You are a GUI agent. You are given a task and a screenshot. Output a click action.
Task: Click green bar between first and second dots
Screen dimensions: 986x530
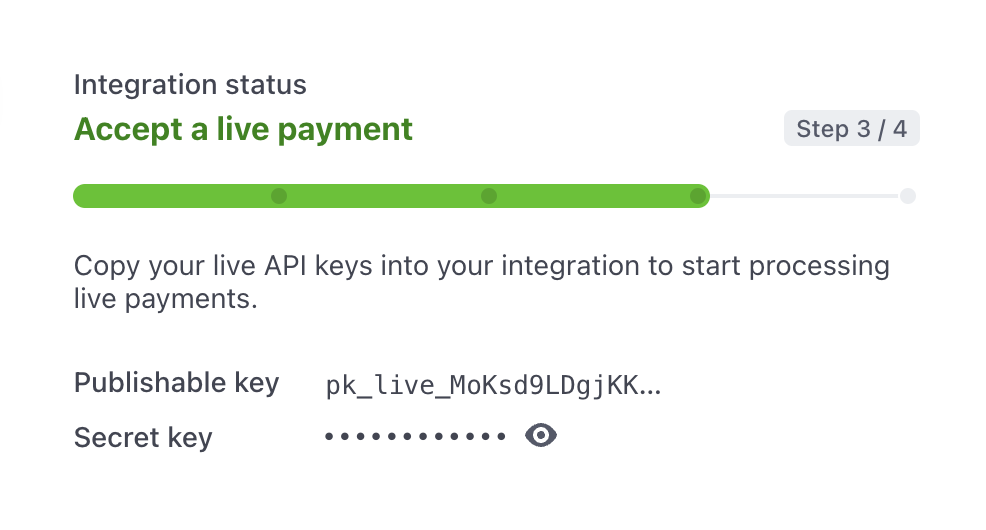click(384, 196)
